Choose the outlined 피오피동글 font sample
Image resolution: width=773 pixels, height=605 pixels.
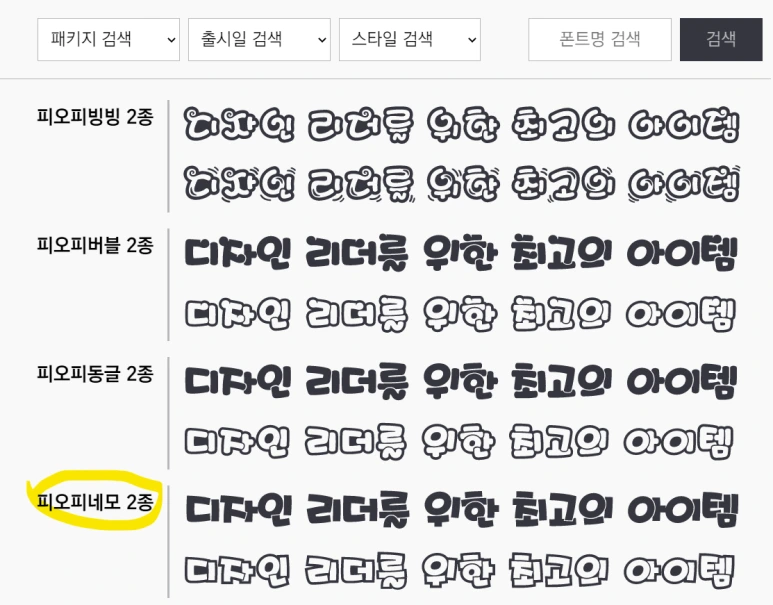[459, 441]
